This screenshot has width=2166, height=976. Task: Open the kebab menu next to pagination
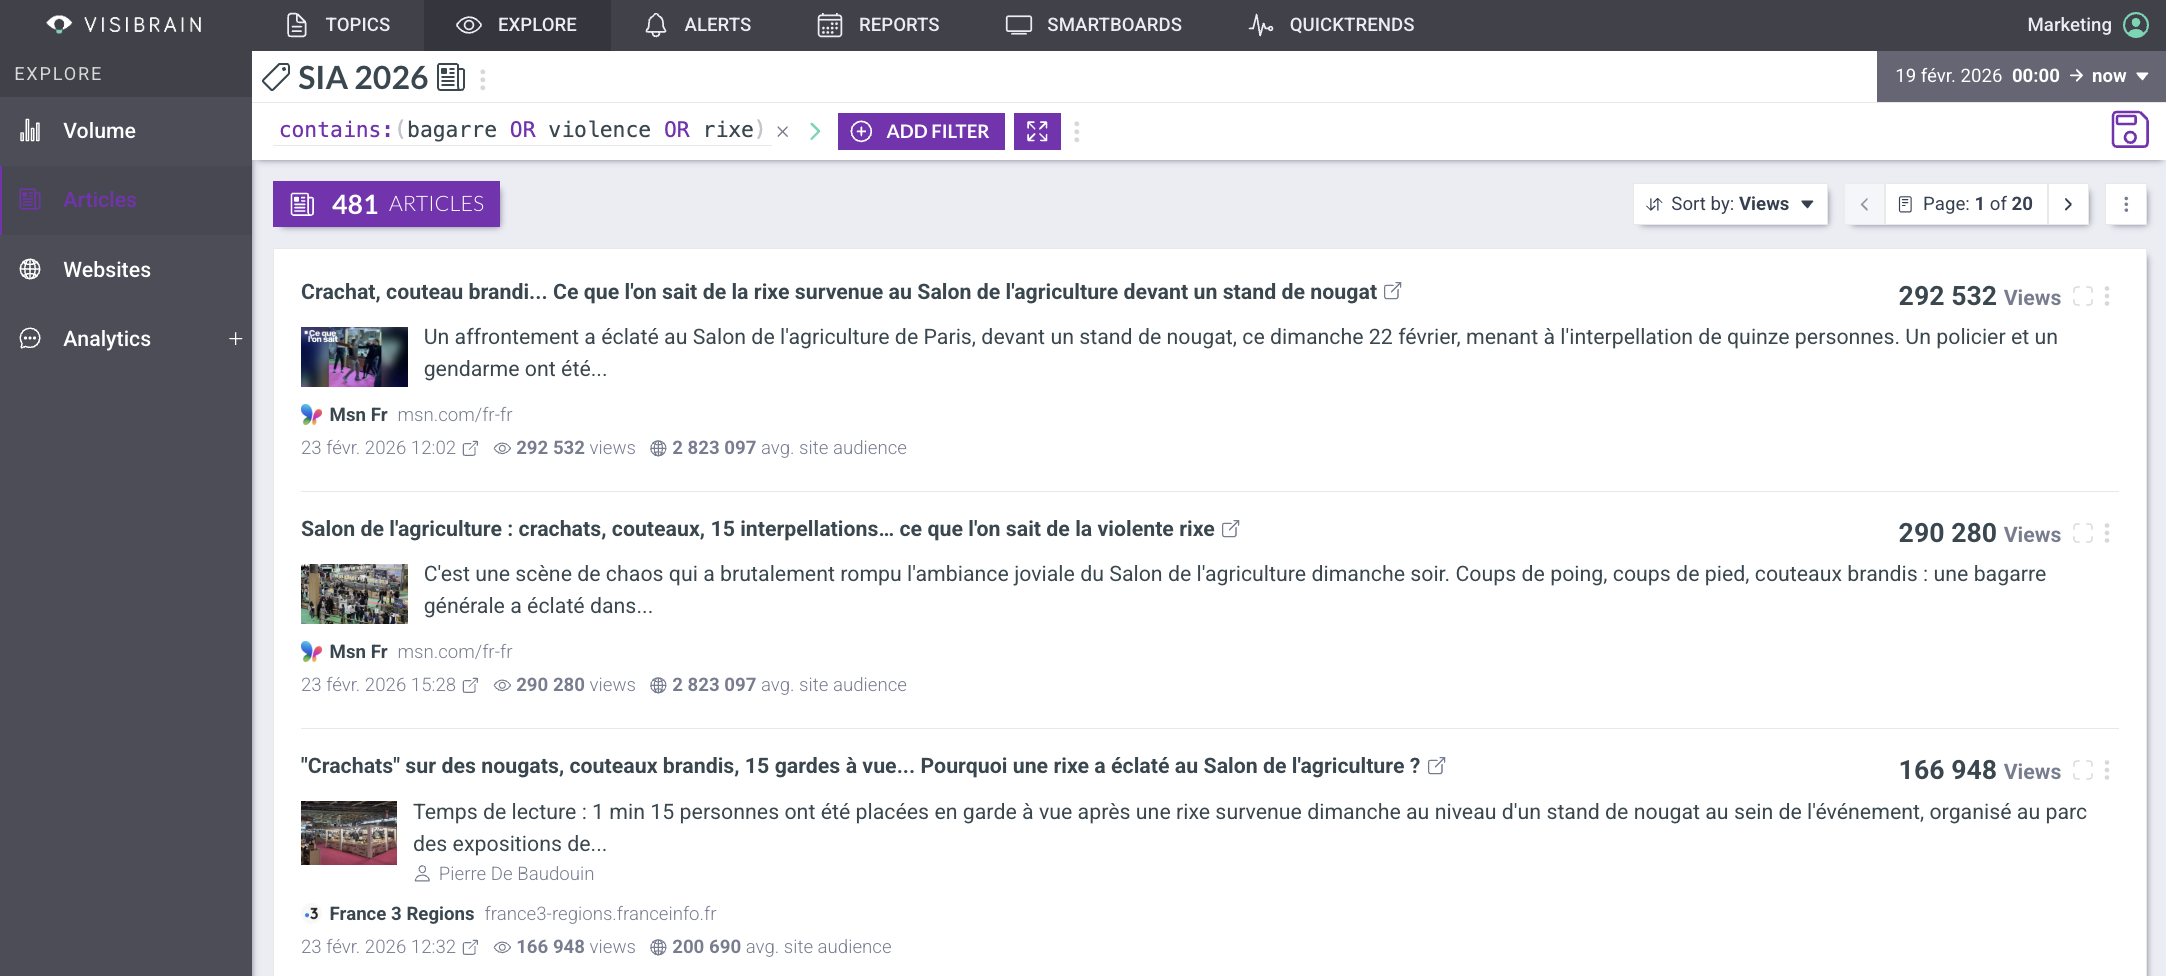[2127, 204]
